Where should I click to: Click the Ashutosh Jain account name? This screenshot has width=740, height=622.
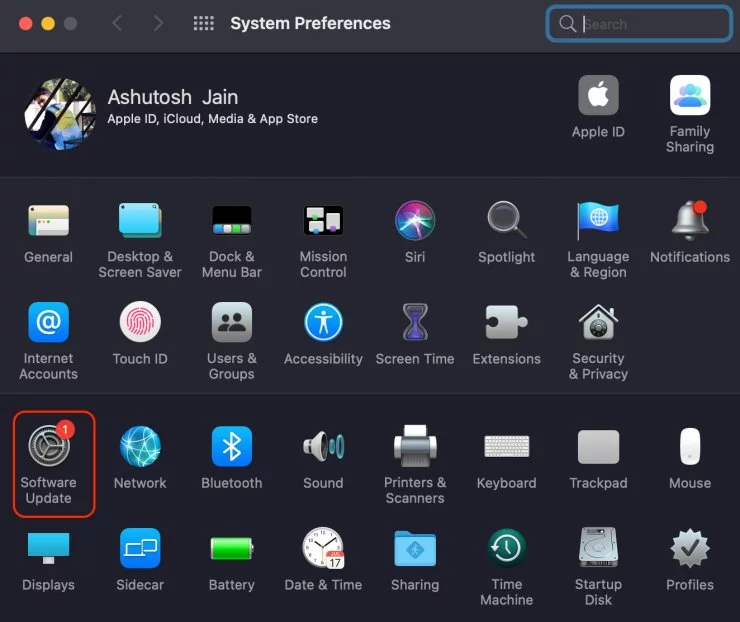[x=173, y=97]
